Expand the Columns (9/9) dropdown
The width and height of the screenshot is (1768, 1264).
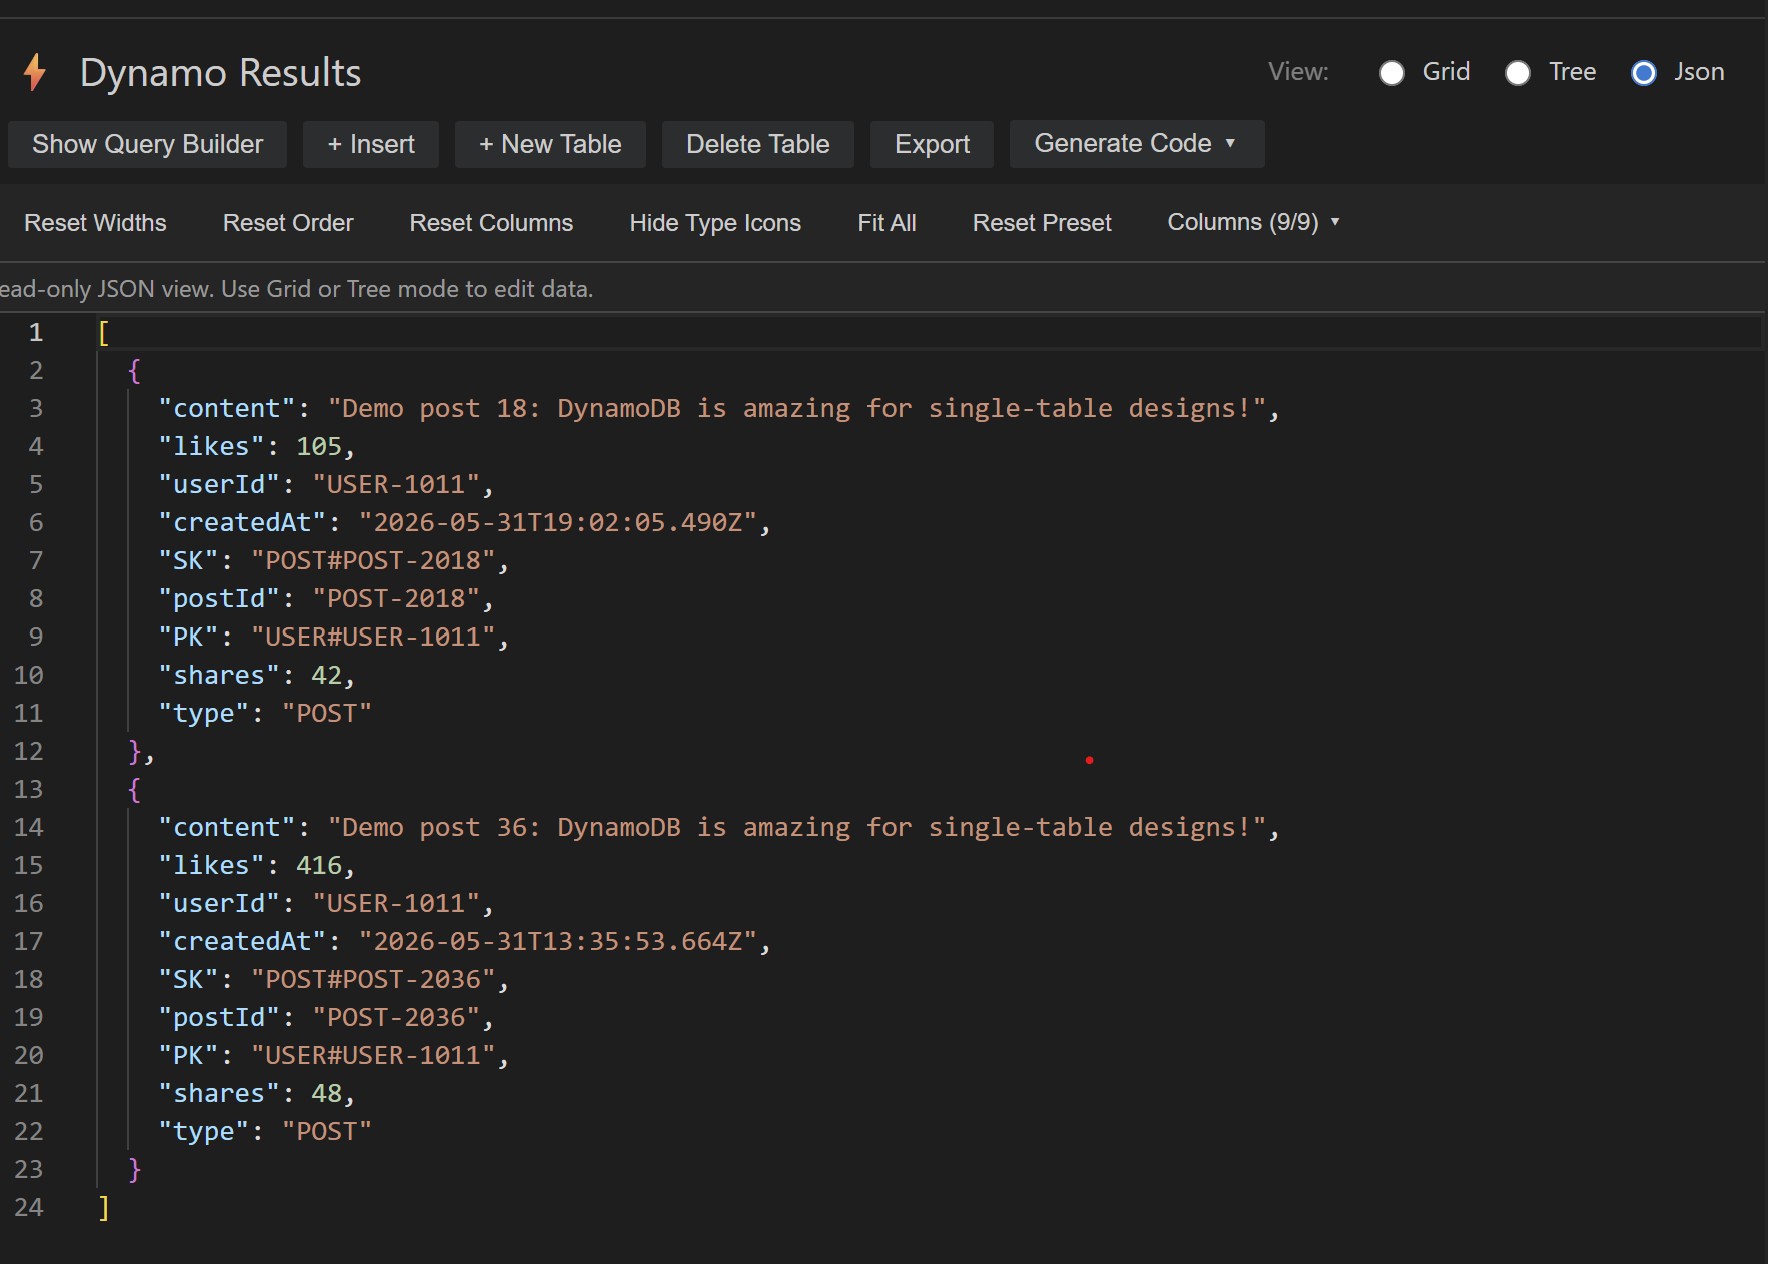(x=1253, y=222)
